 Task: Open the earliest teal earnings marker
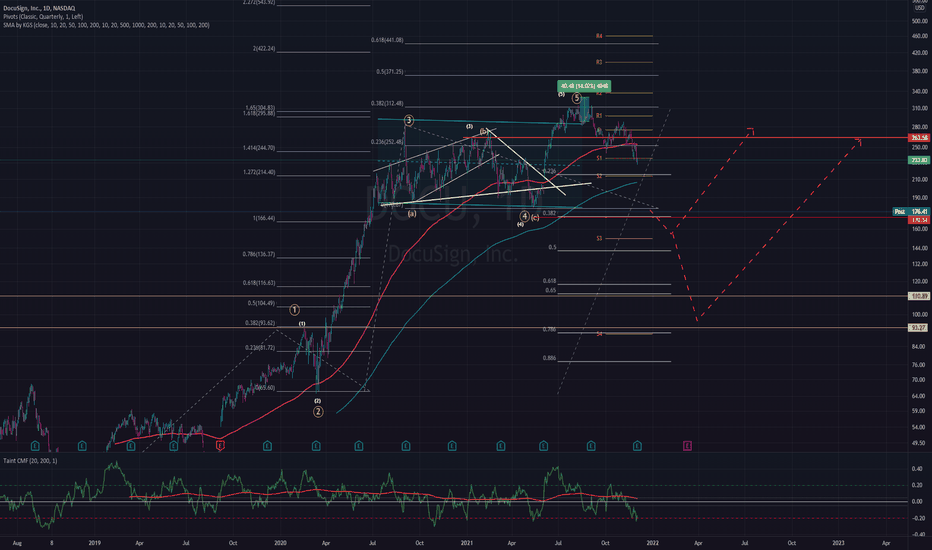pyautogui.click(x=35, y=445)
